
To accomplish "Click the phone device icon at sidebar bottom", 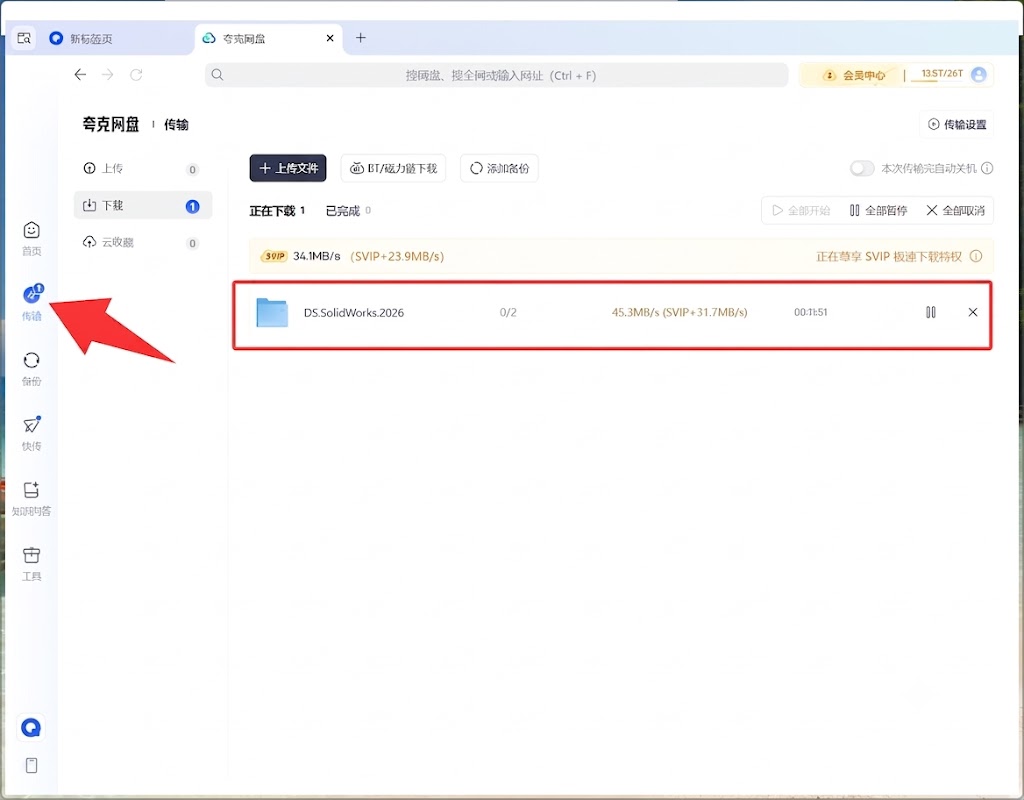I will pos(31,765).
